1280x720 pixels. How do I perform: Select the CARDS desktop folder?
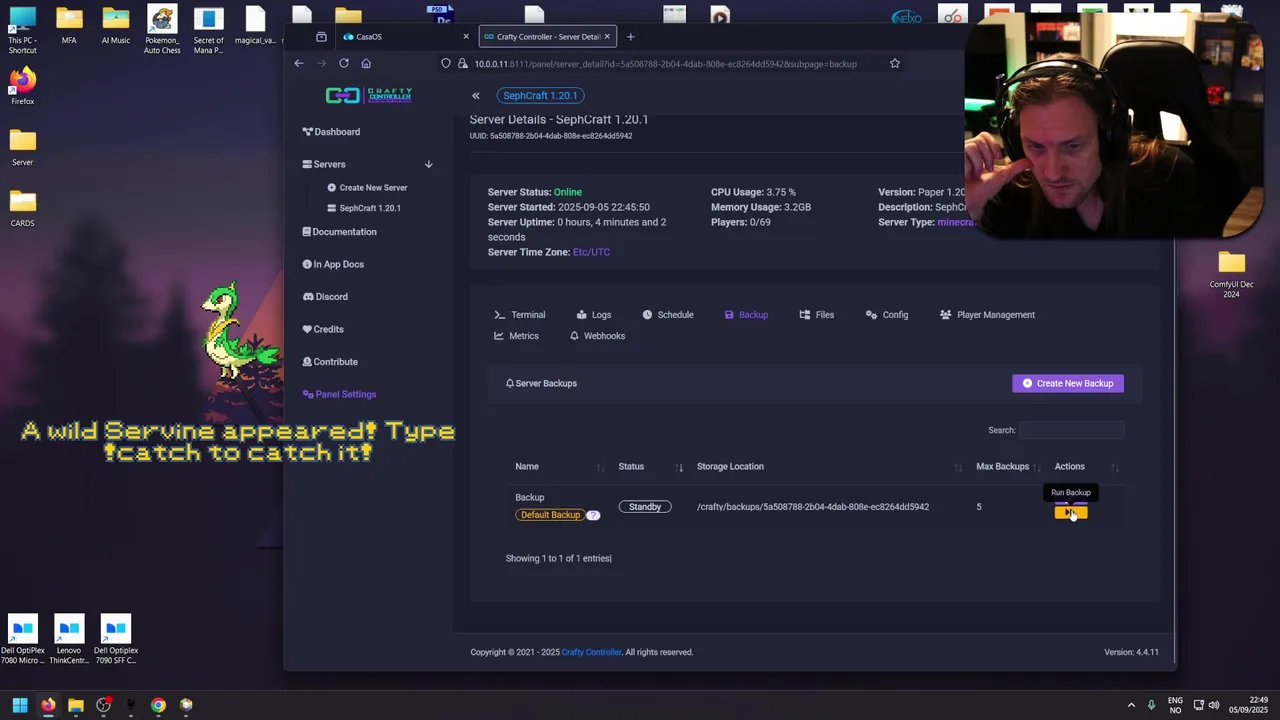point(22,208)
